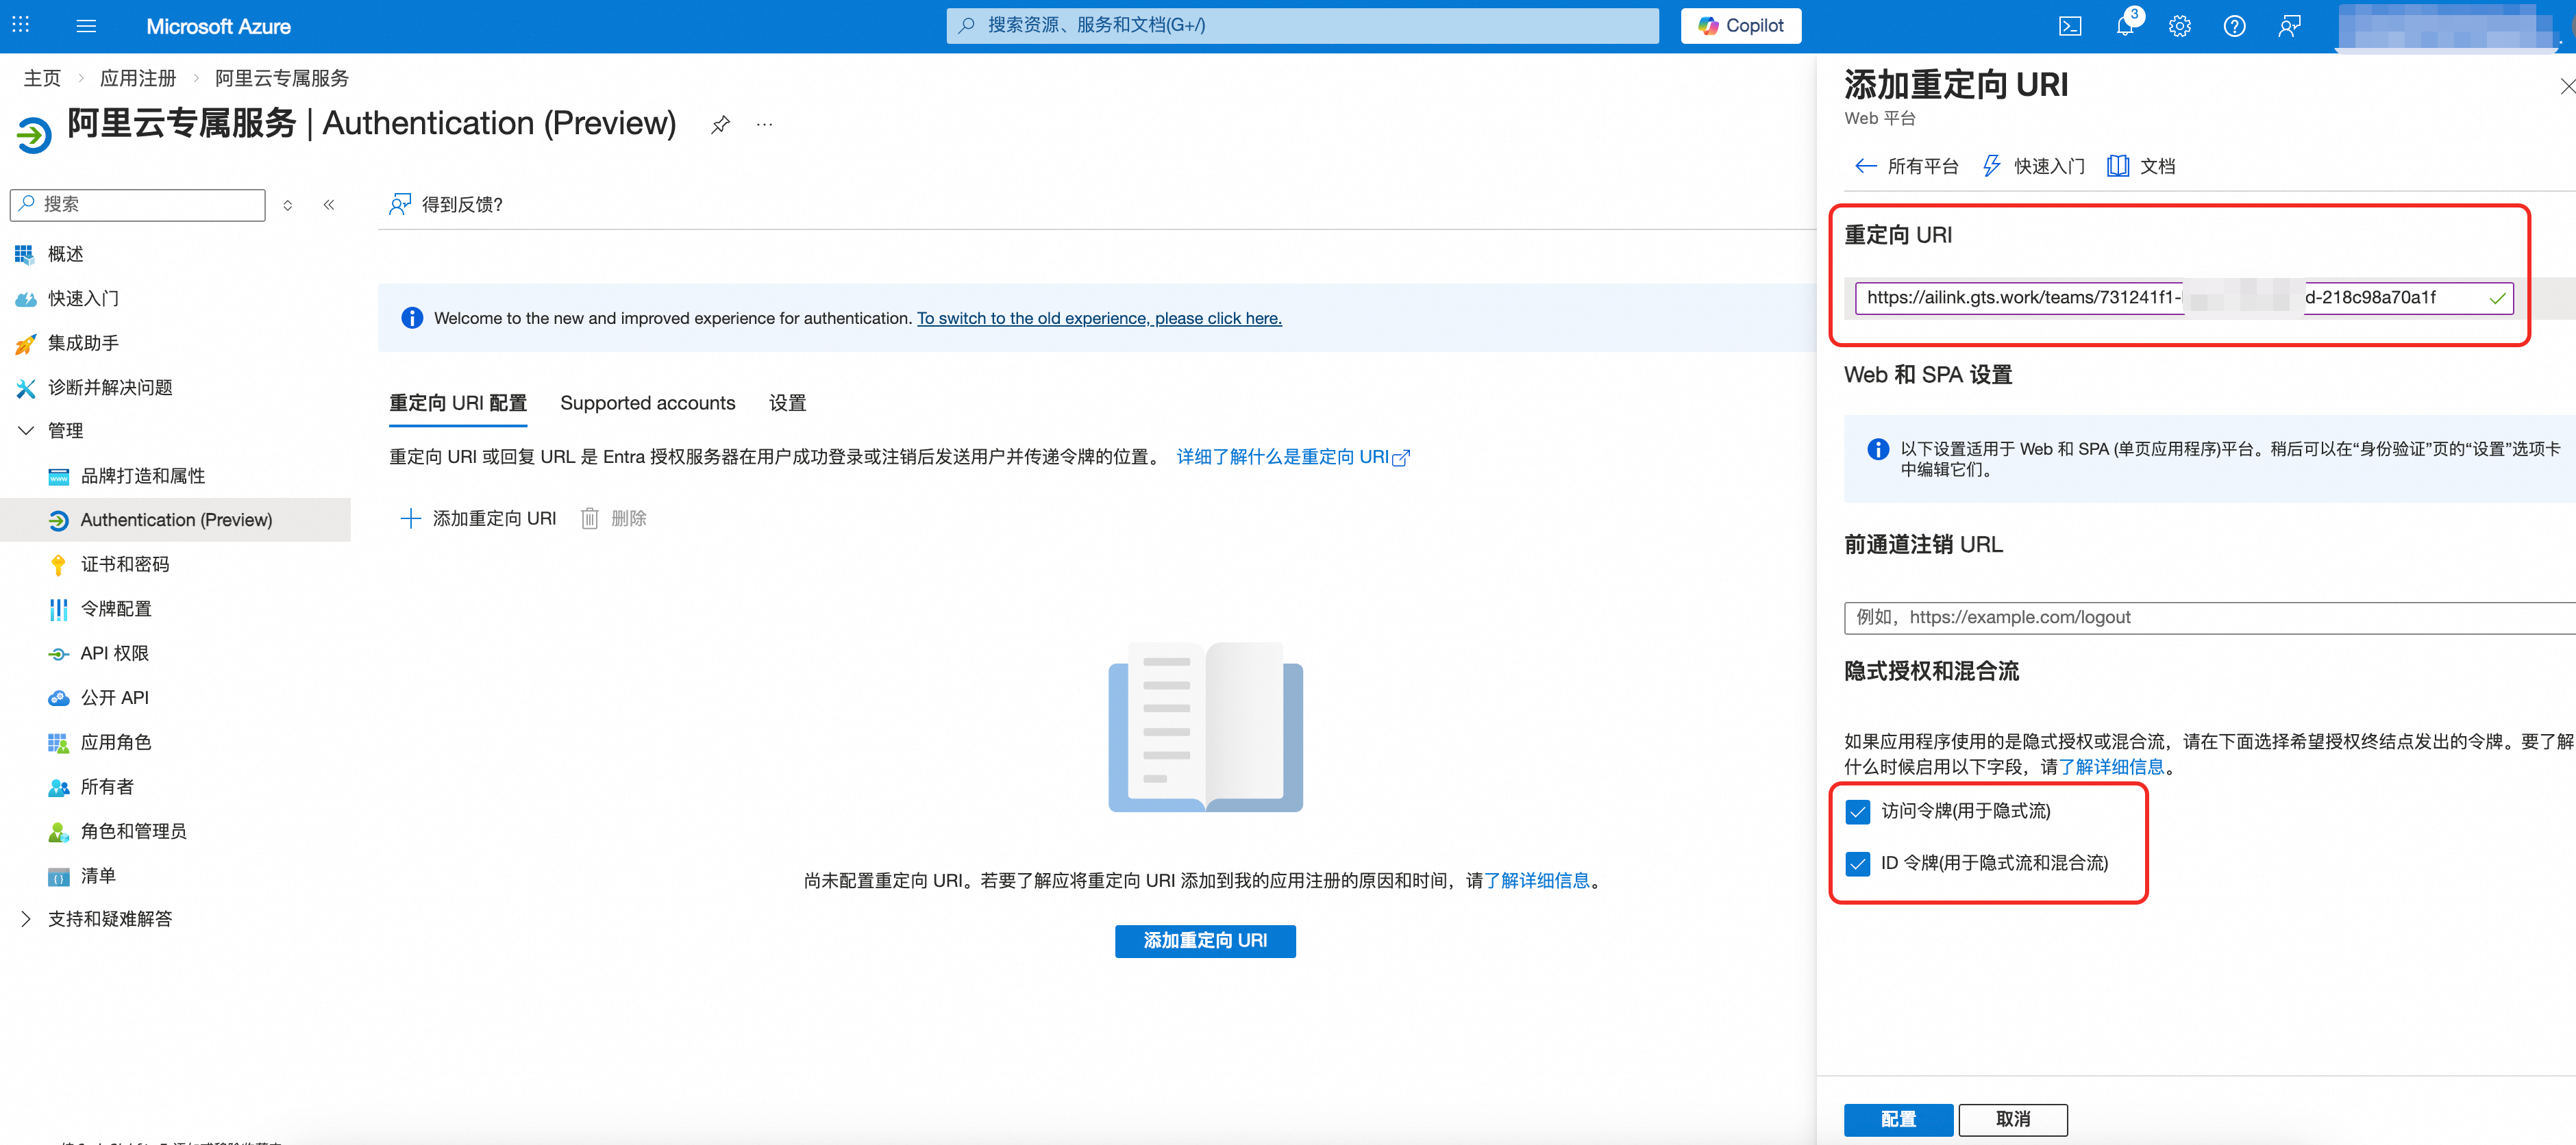Open 证书和密码 in the sidebar

pyautogui.click(x=125, y=564)
